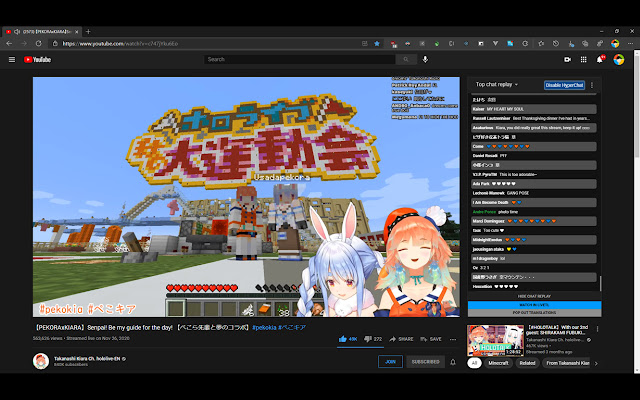
Task: Click the 'This is too adorable' chat message
Action: click(x=533, y=174)
